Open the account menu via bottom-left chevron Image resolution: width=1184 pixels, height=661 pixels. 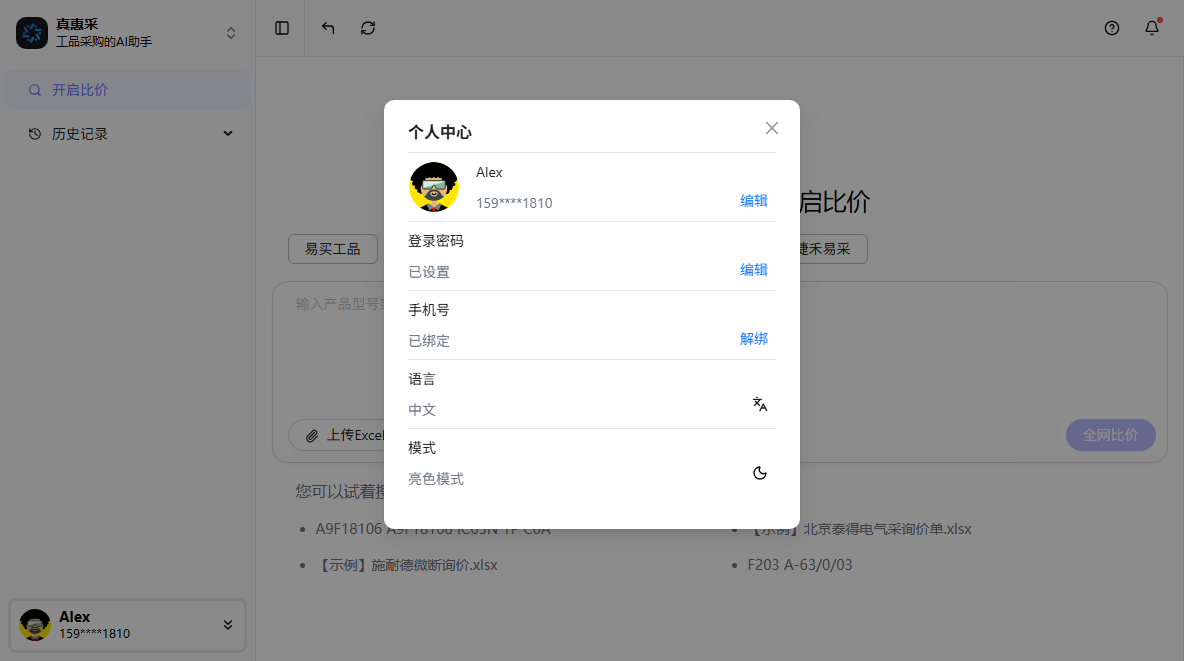pos(227,625)
